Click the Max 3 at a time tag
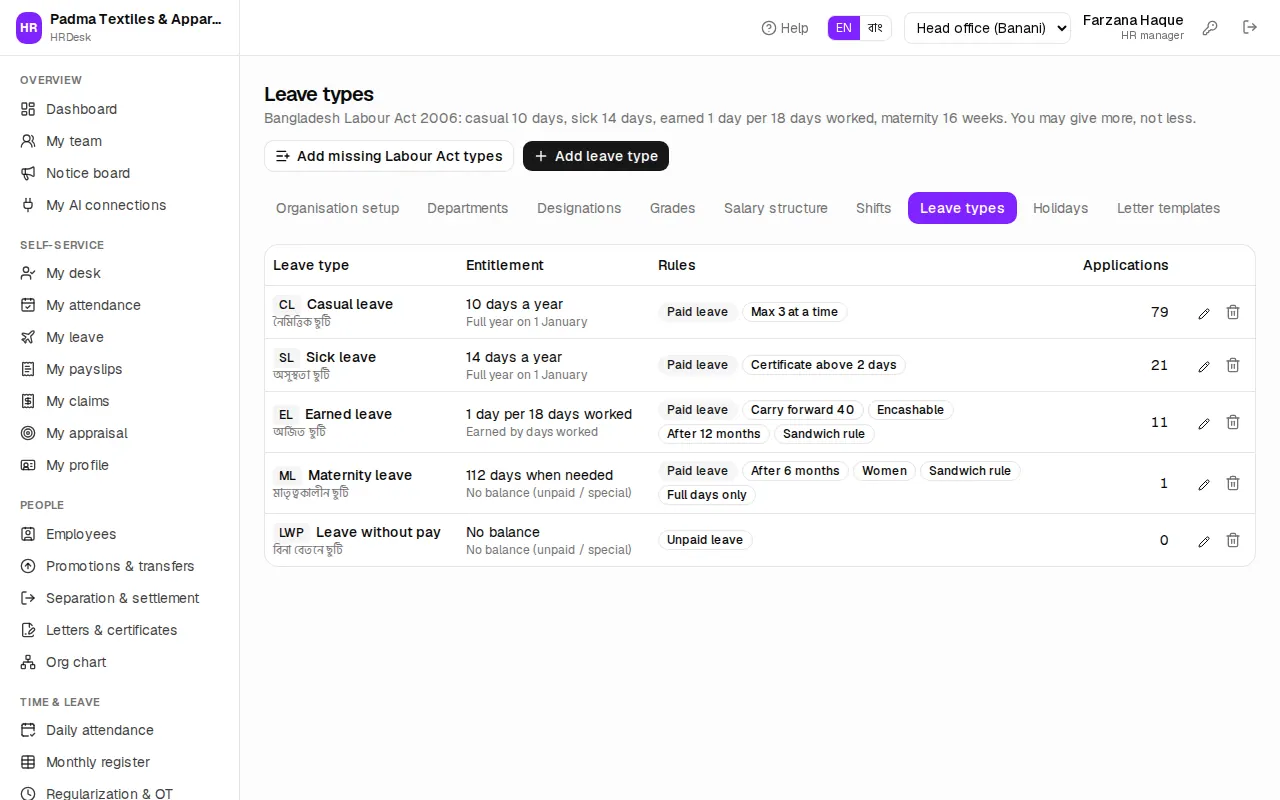Screen dimensions: 1280x800 point(794,312)
